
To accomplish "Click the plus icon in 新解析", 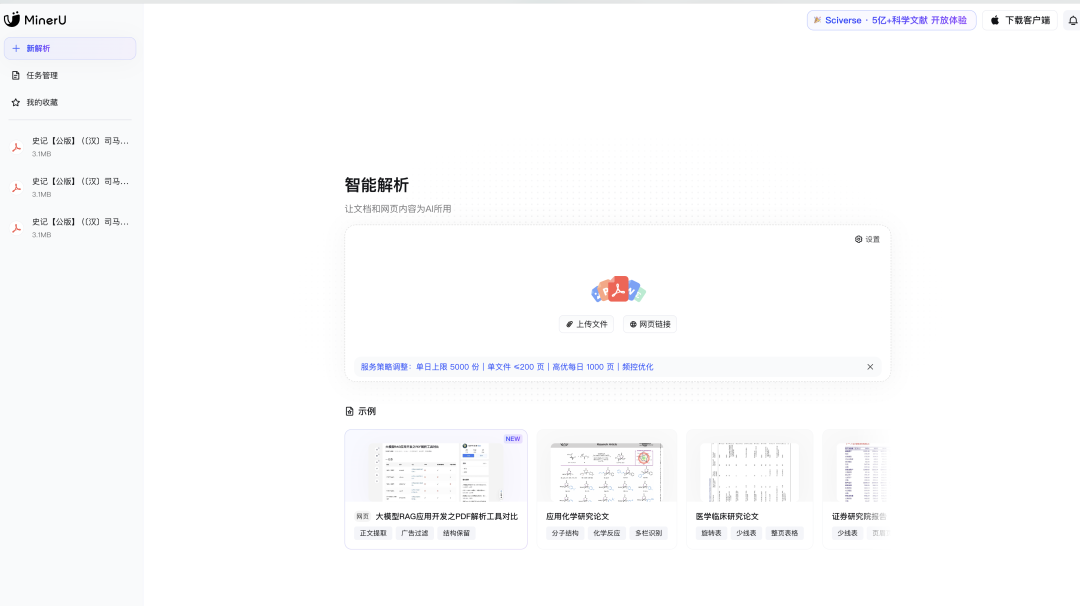I will pos(16,48).
